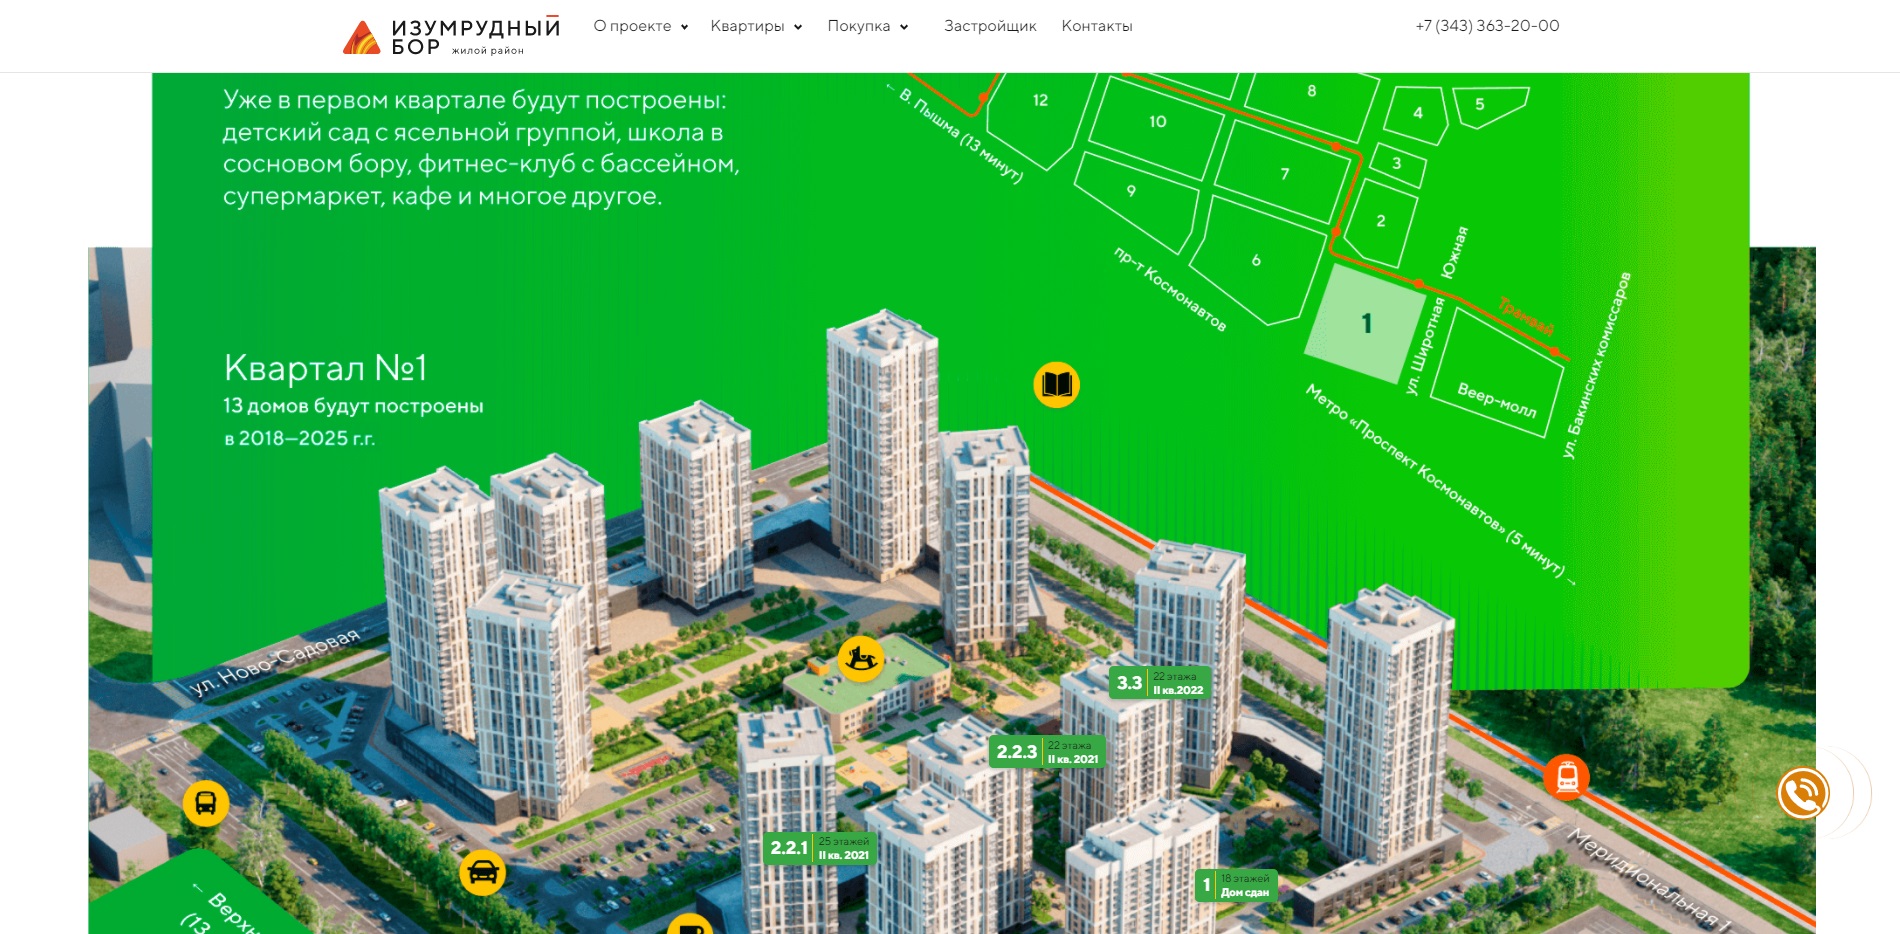Click the ул. Ново-Садовая street label
1900x934 pixels.
click(x=274, y=662)
